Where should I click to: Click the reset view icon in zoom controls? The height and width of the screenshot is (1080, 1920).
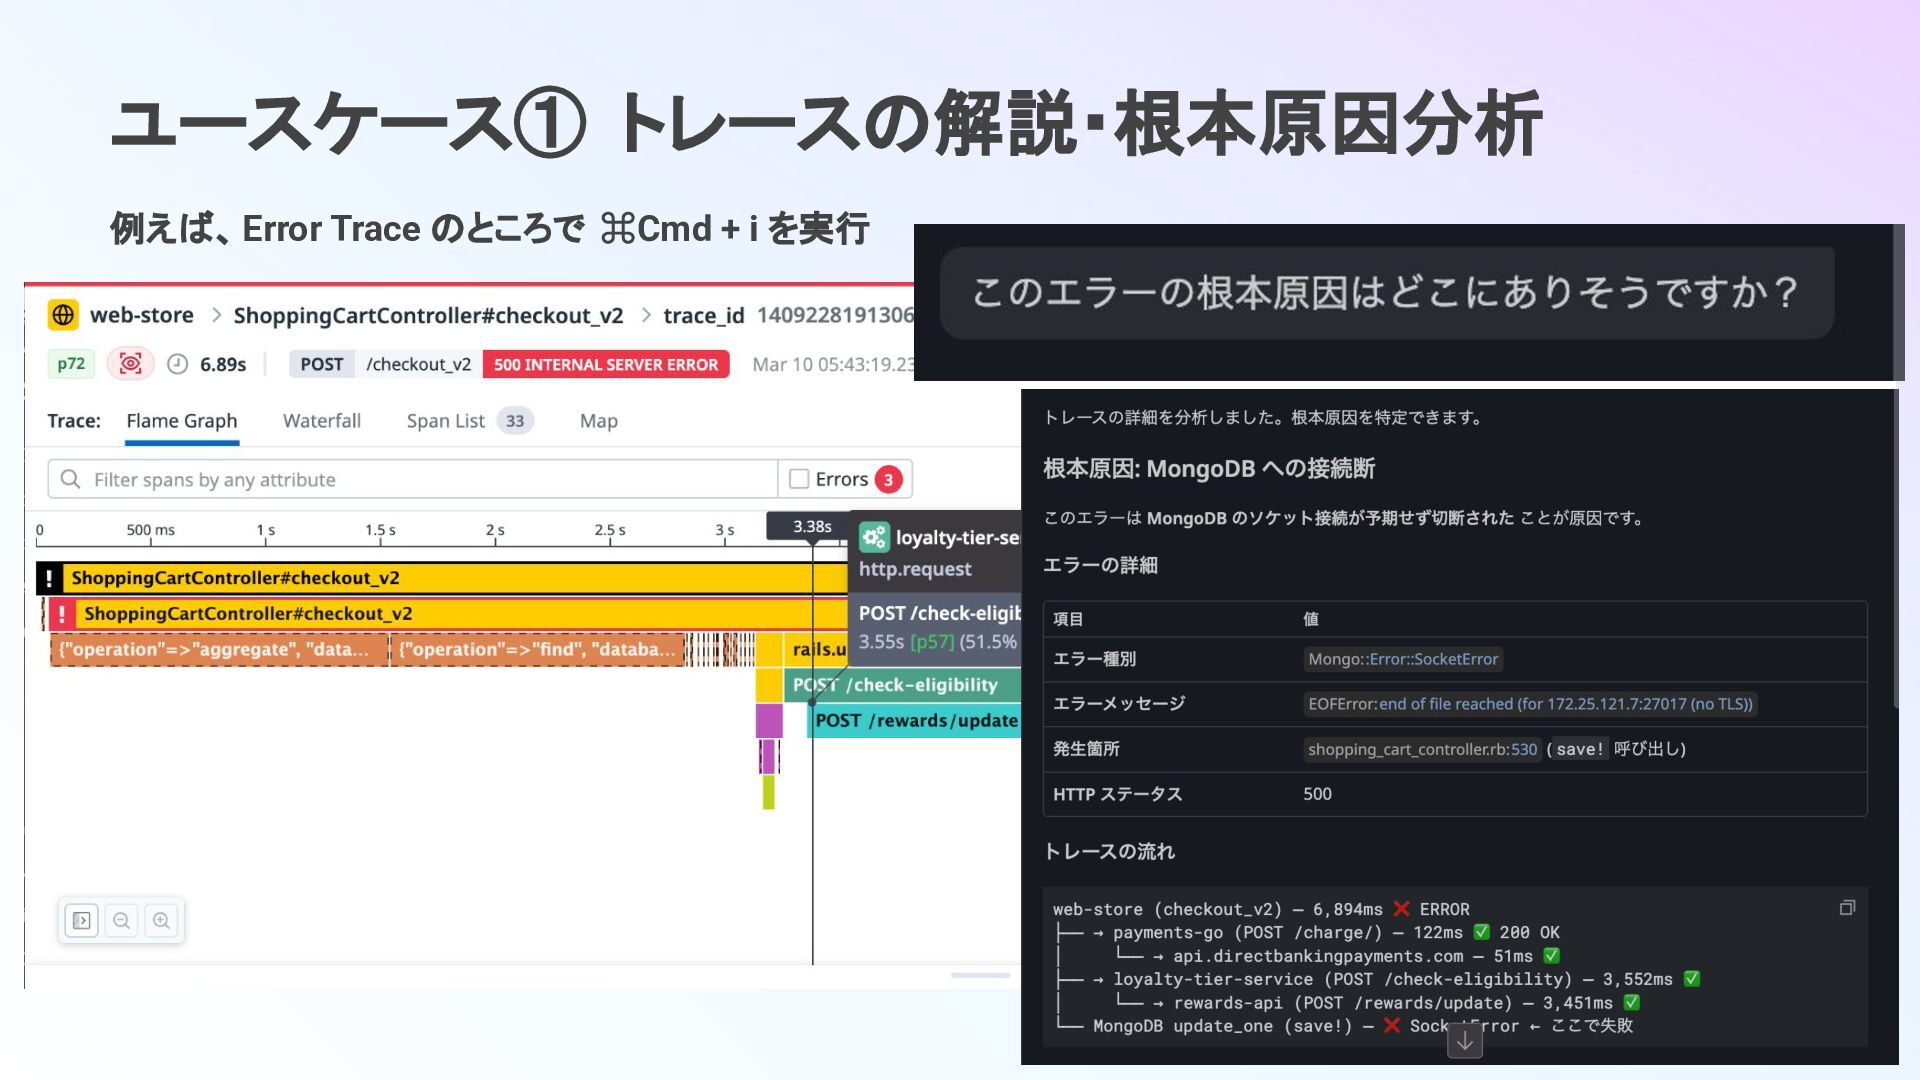tap(81, 920)
